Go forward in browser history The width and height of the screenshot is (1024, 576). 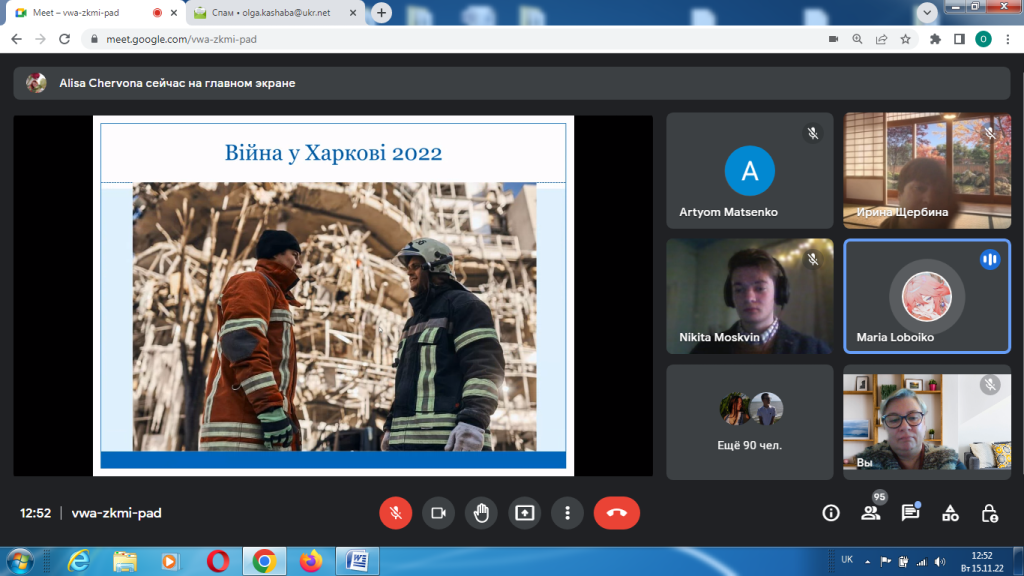pyautogui.click(x=40, y=39)
